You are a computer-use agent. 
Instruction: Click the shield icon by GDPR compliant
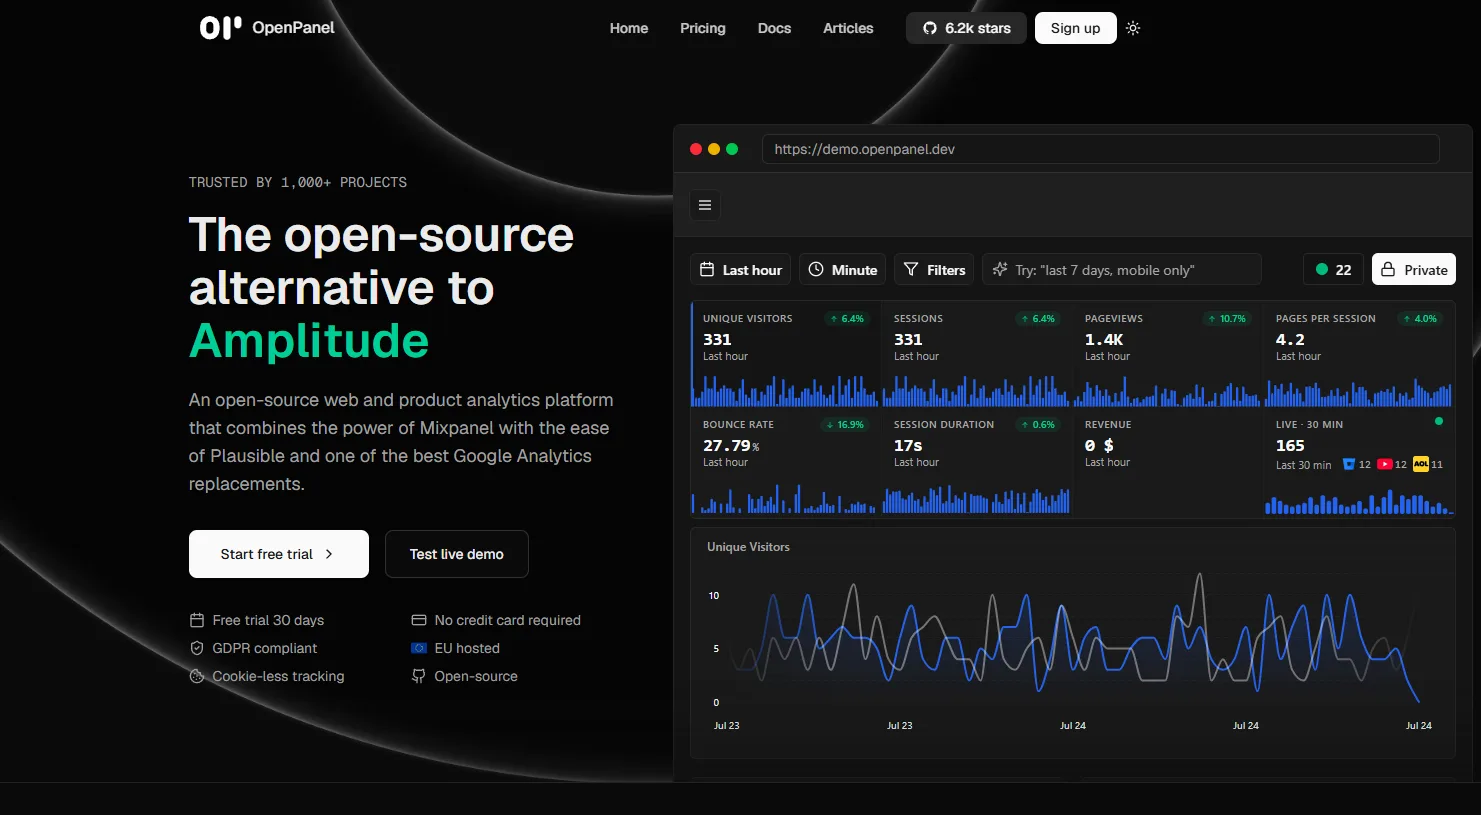[x=197, y=648]
